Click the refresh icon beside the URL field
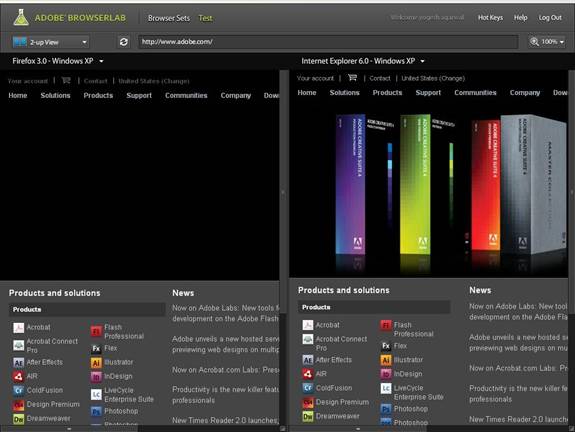The height and width of the screenshot is (432, 575). [124, 42]
